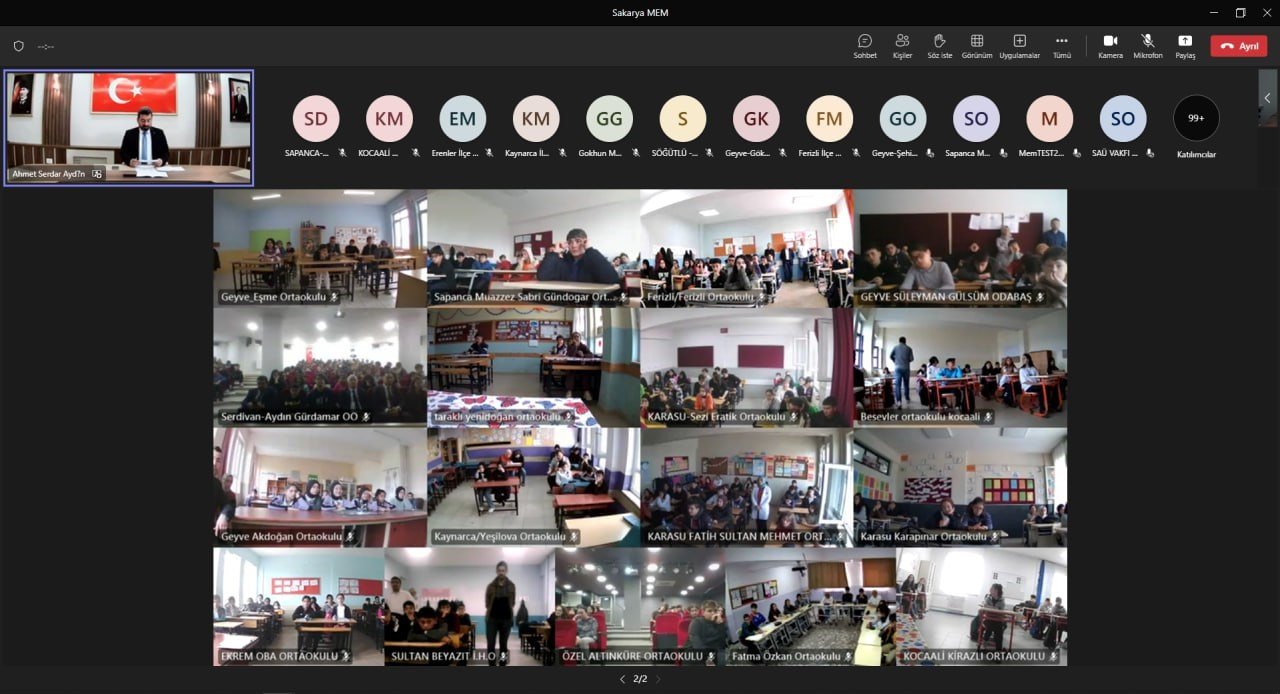Image resolution: width=1280 pixels, height=694 pixels.
Task: Leave the meeting with Ayrıl
Action: pyautogui.click(x=1238, y=46)
